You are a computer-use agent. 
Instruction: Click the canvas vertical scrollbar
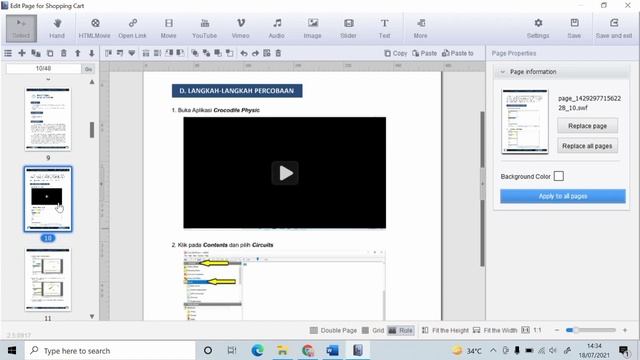[482, 189]
